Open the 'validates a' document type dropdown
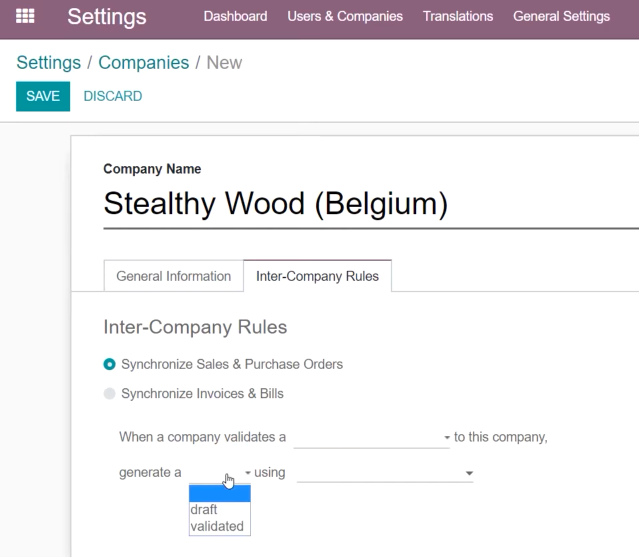 (x=372, y=437)
